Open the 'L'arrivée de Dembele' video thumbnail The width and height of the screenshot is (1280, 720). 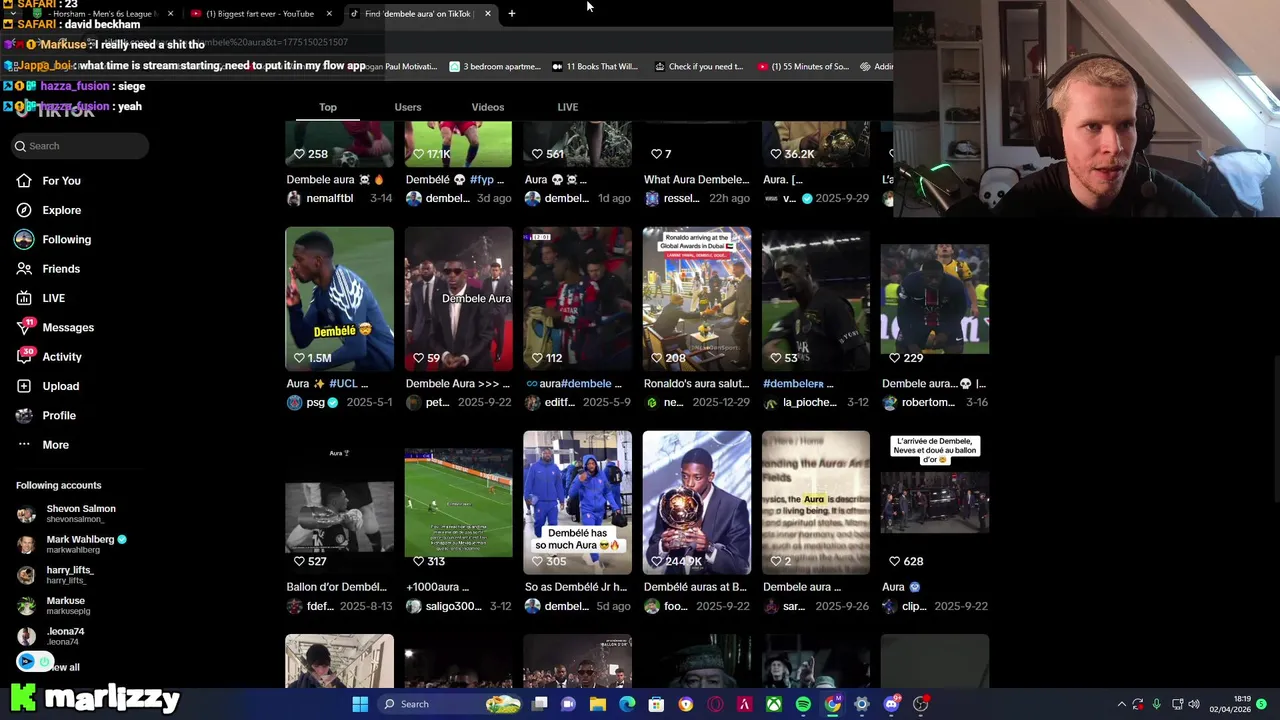point(934,503)
